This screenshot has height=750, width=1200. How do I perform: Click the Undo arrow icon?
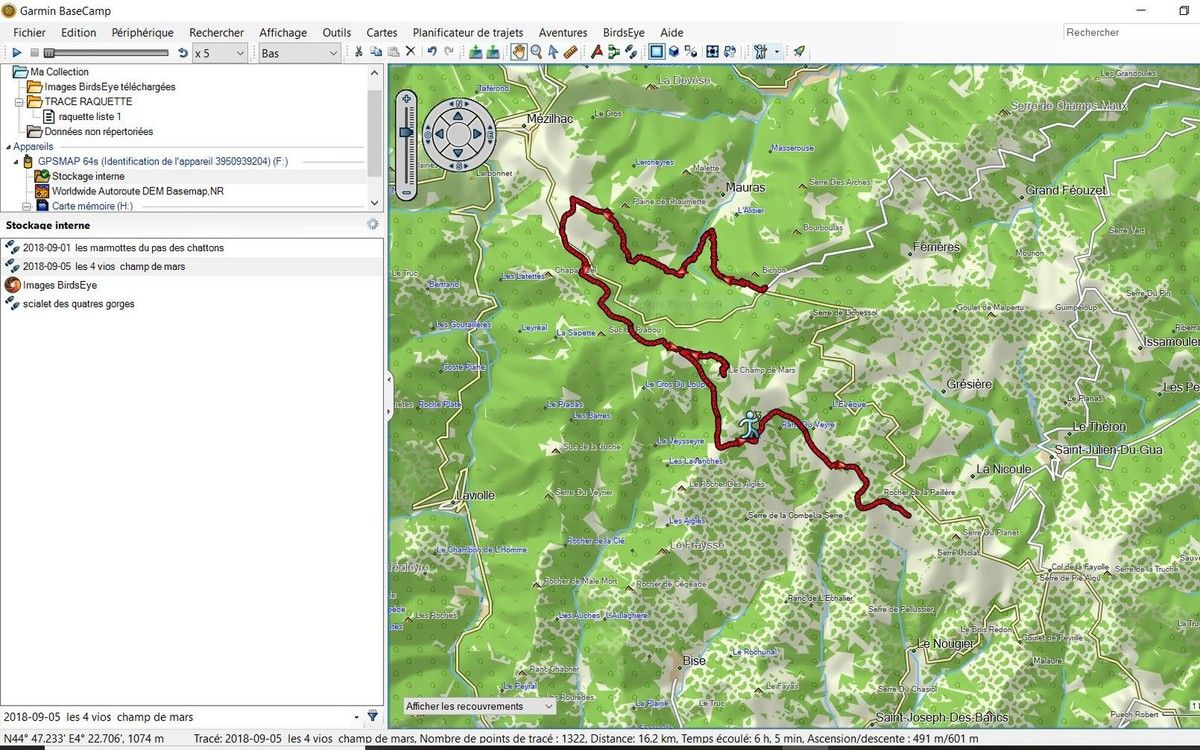(x=432, y=52)
